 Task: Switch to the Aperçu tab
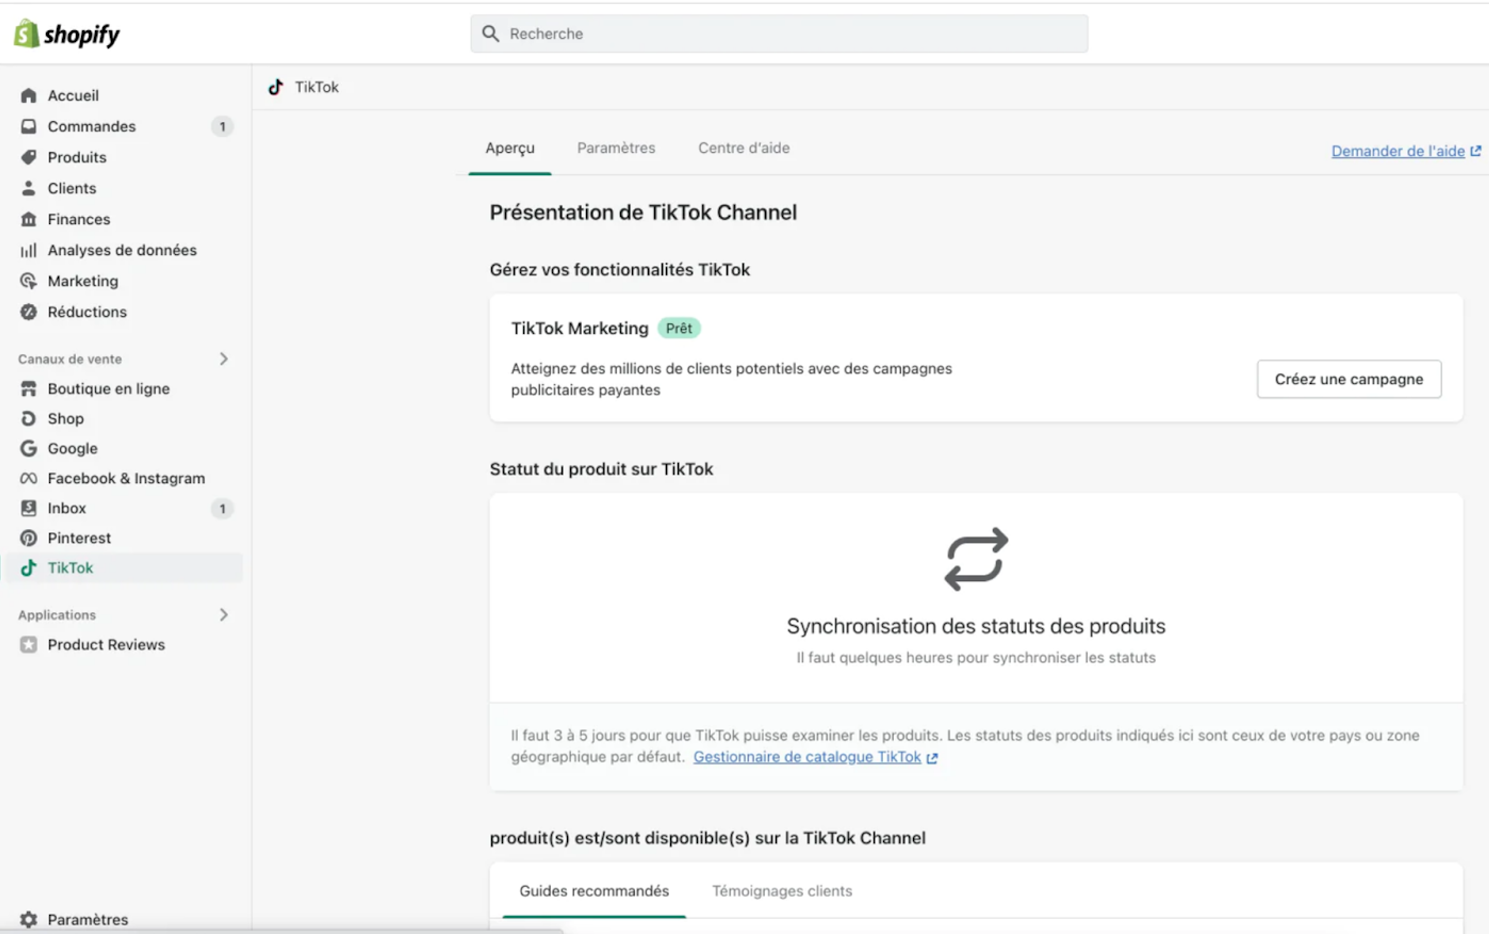click(510, 148)
